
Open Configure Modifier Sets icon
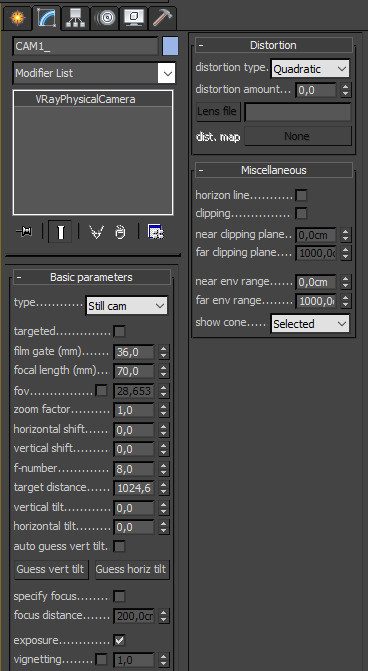click(x=157, y=232)
